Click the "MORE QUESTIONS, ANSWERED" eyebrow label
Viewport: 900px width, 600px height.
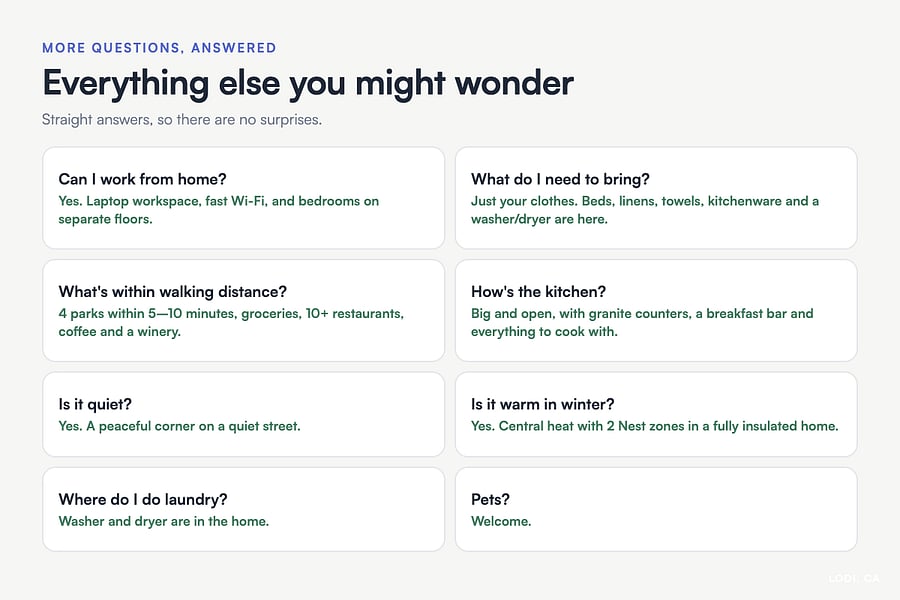pyautogui.click(x=159, y=48)
